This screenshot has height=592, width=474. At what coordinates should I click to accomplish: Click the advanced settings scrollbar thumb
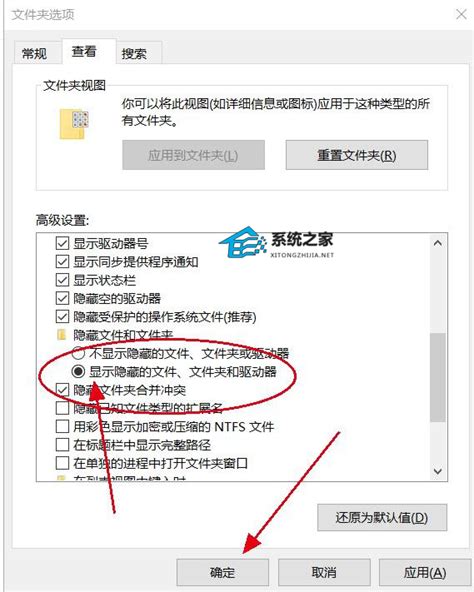tap(438, 377)
